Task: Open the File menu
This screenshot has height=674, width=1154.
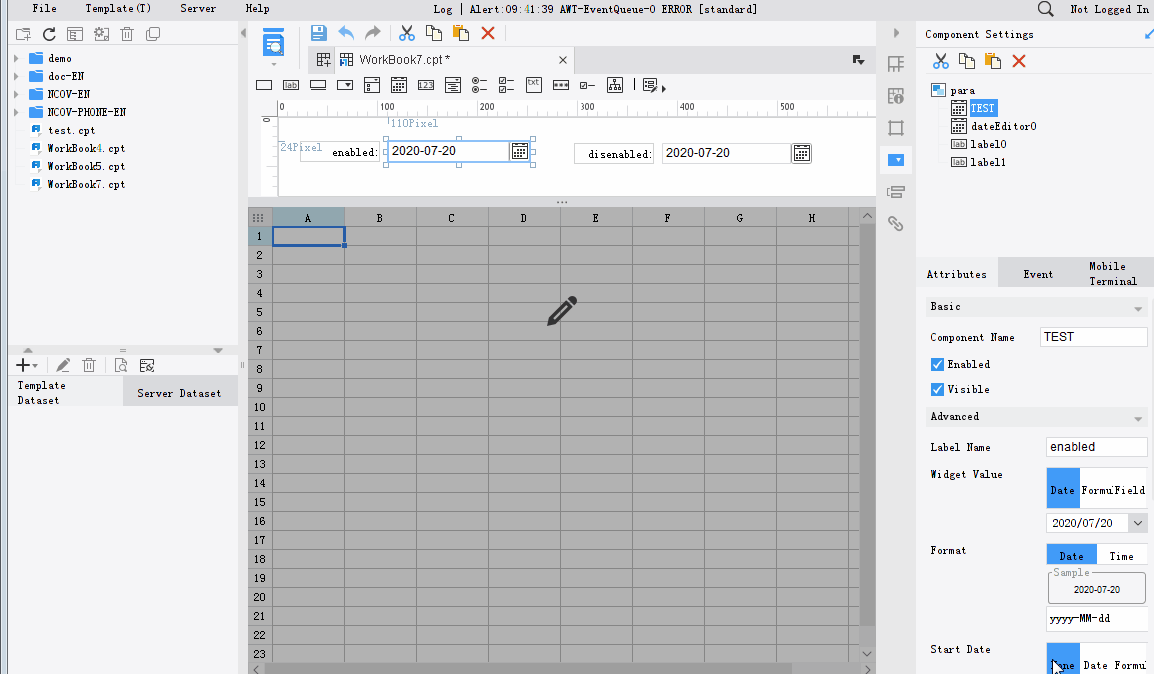Action: [x=44, y=9]
